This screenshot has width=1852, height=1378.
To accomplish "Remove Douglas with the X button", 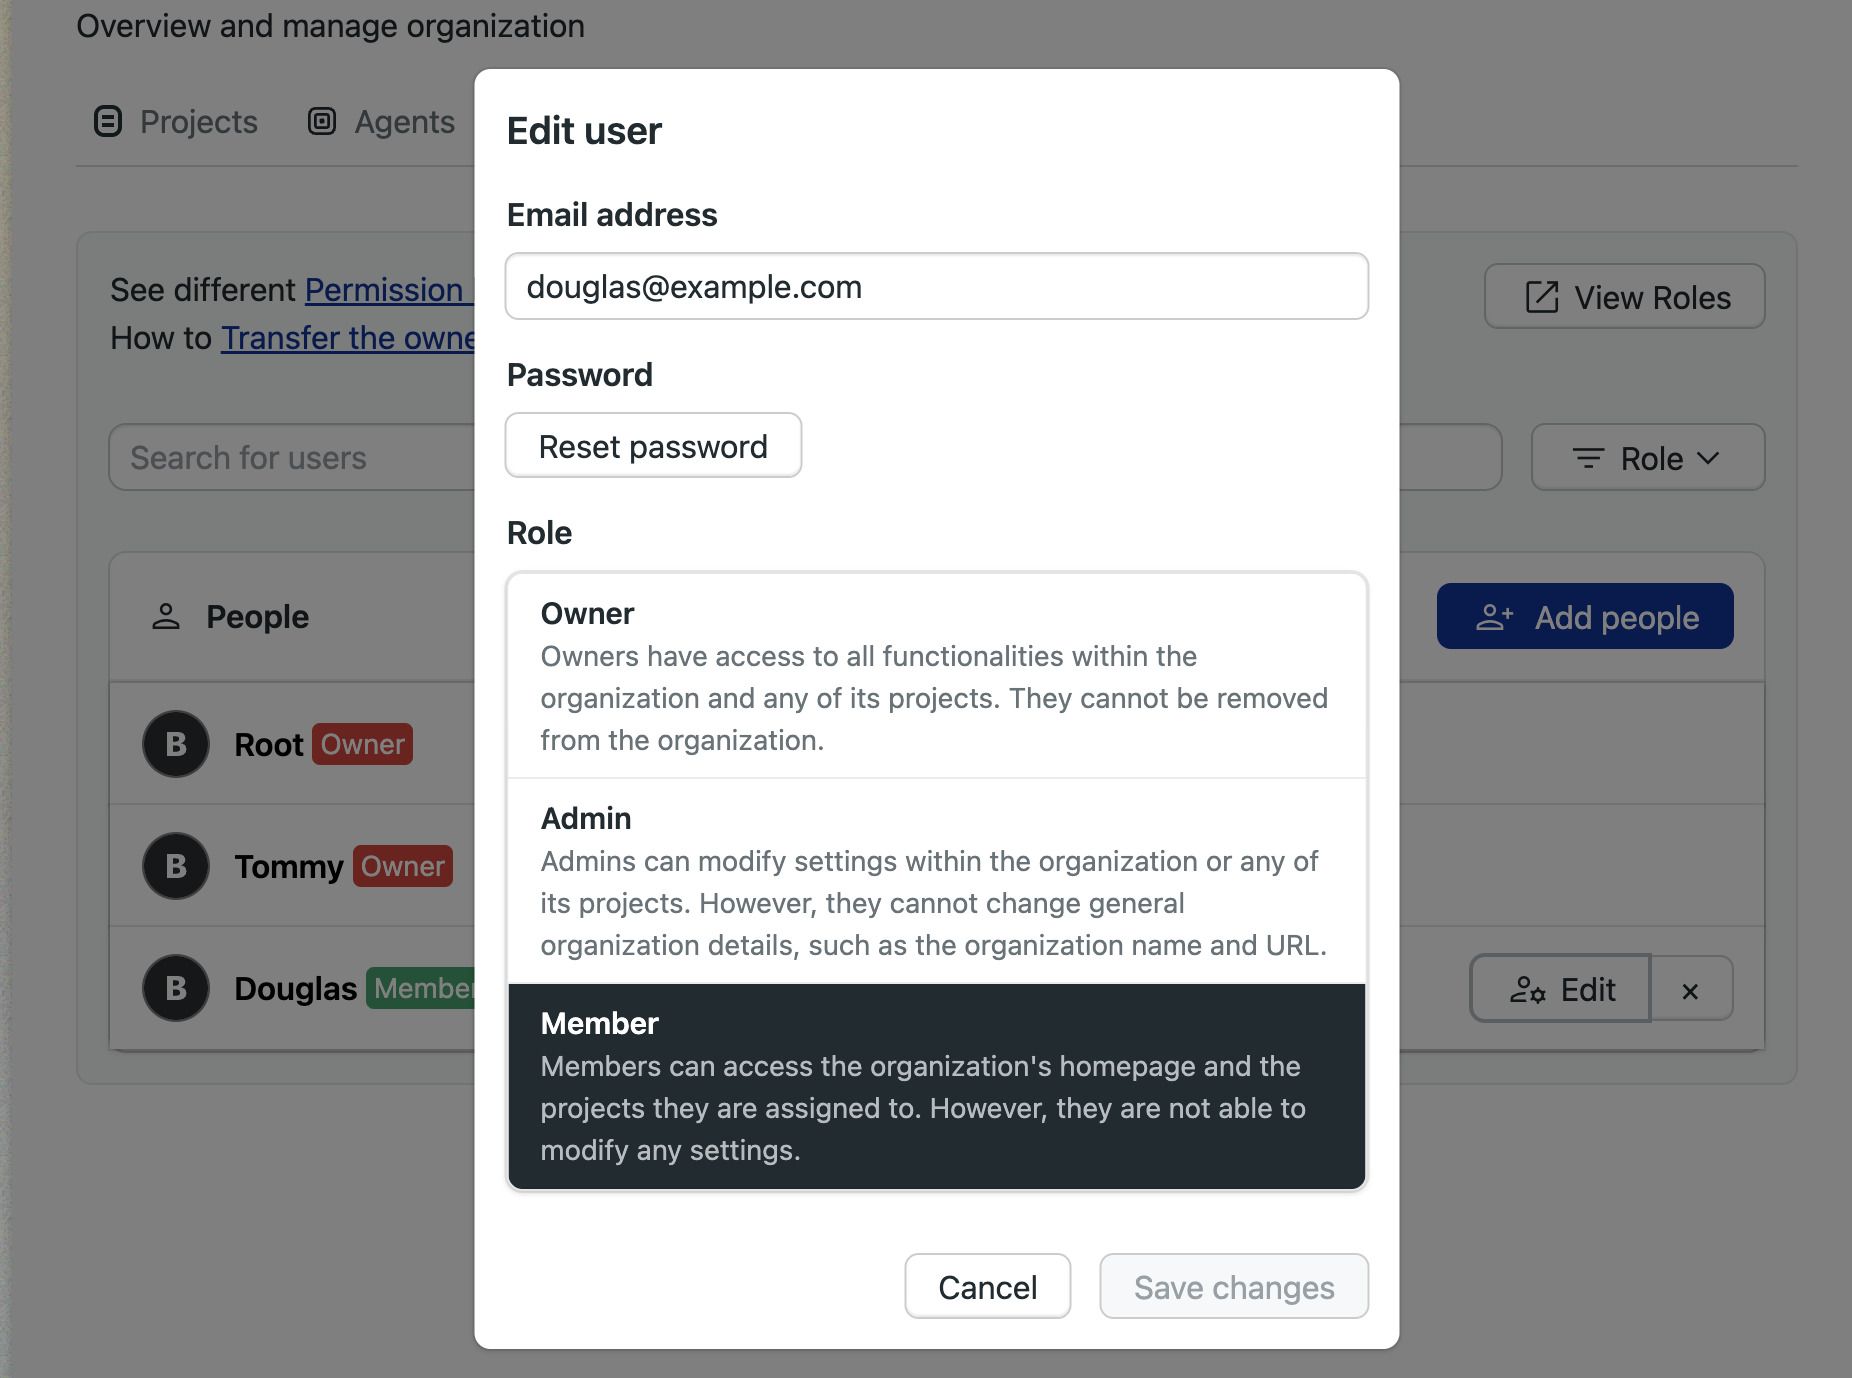I will [x=1690, y=990].
